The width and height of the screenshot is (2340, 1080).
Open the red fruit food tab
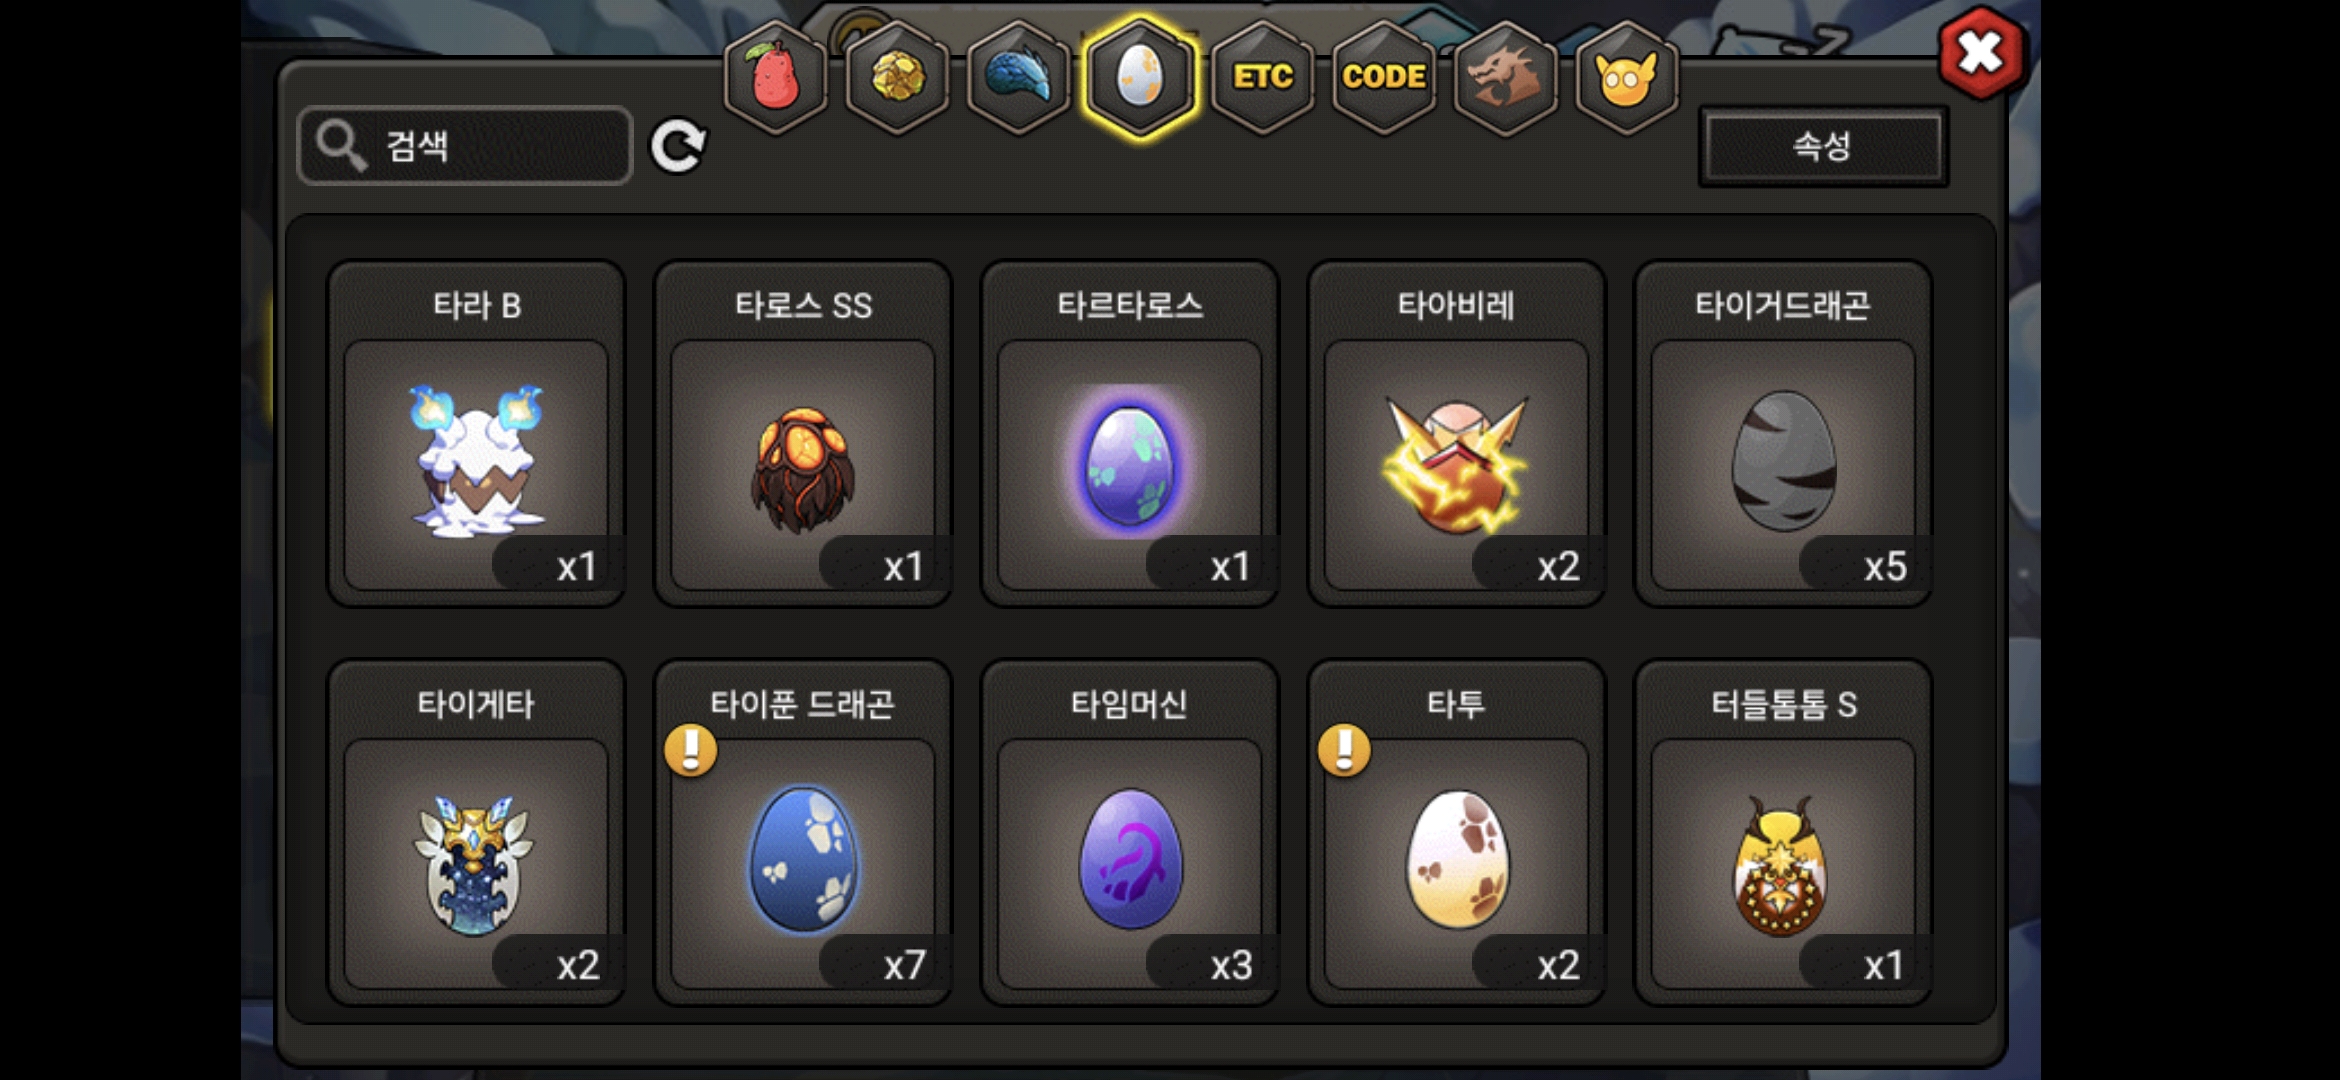tap(775, 77)
